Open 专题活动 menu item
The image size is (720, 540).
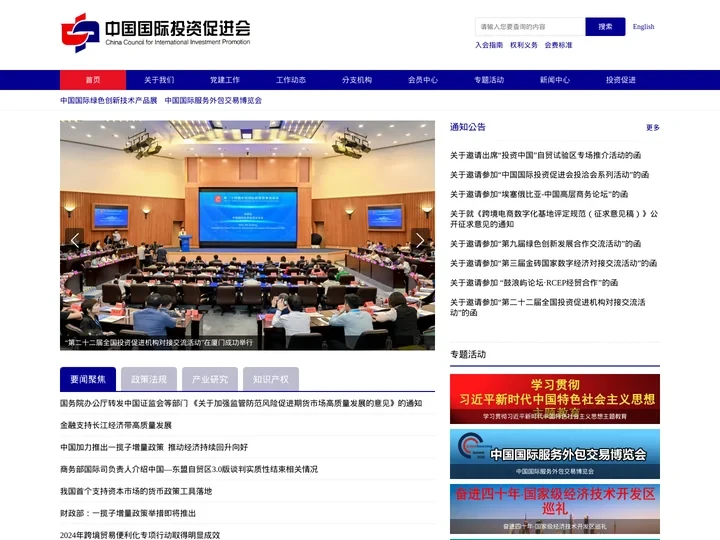click(x=489, y=80)
